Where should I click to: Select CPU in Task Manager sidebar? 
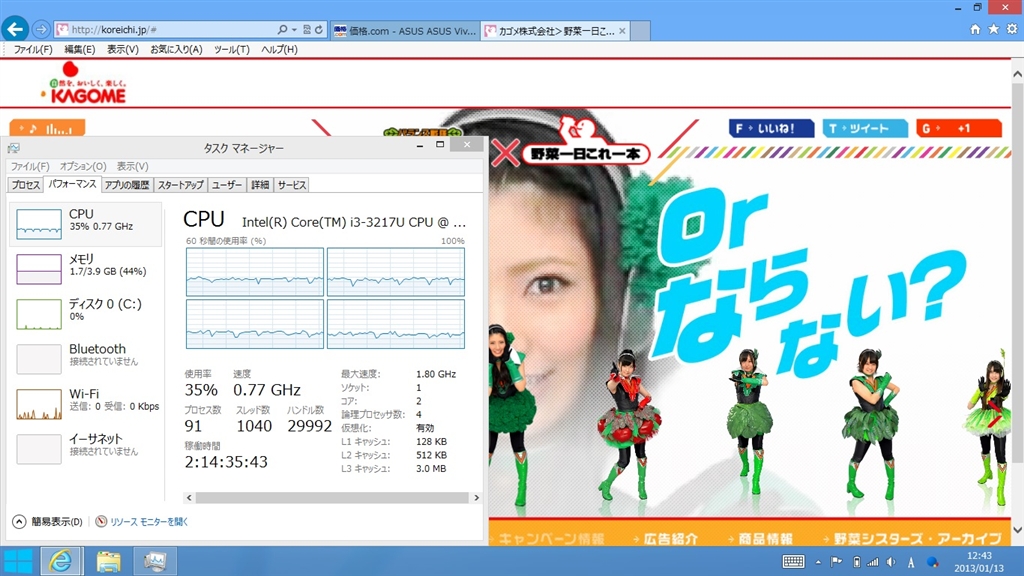pyautogui.click(x=86, y=224)
